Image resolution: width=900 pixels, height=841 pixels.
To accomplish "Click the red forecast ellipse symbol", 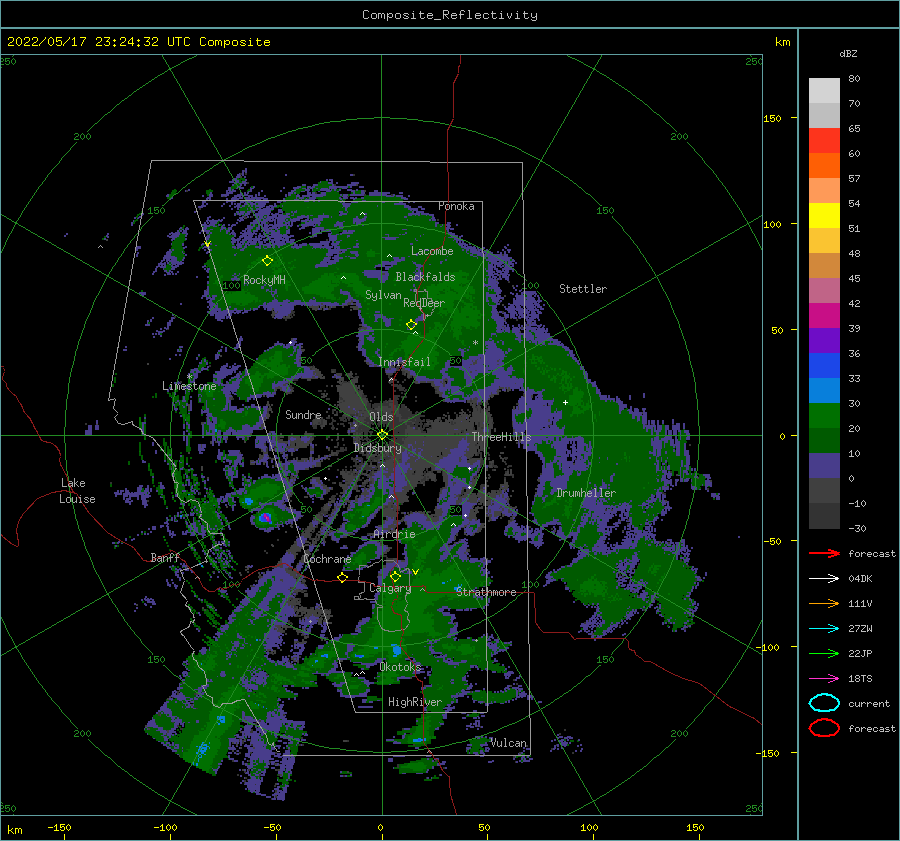I will coord(824,728).
